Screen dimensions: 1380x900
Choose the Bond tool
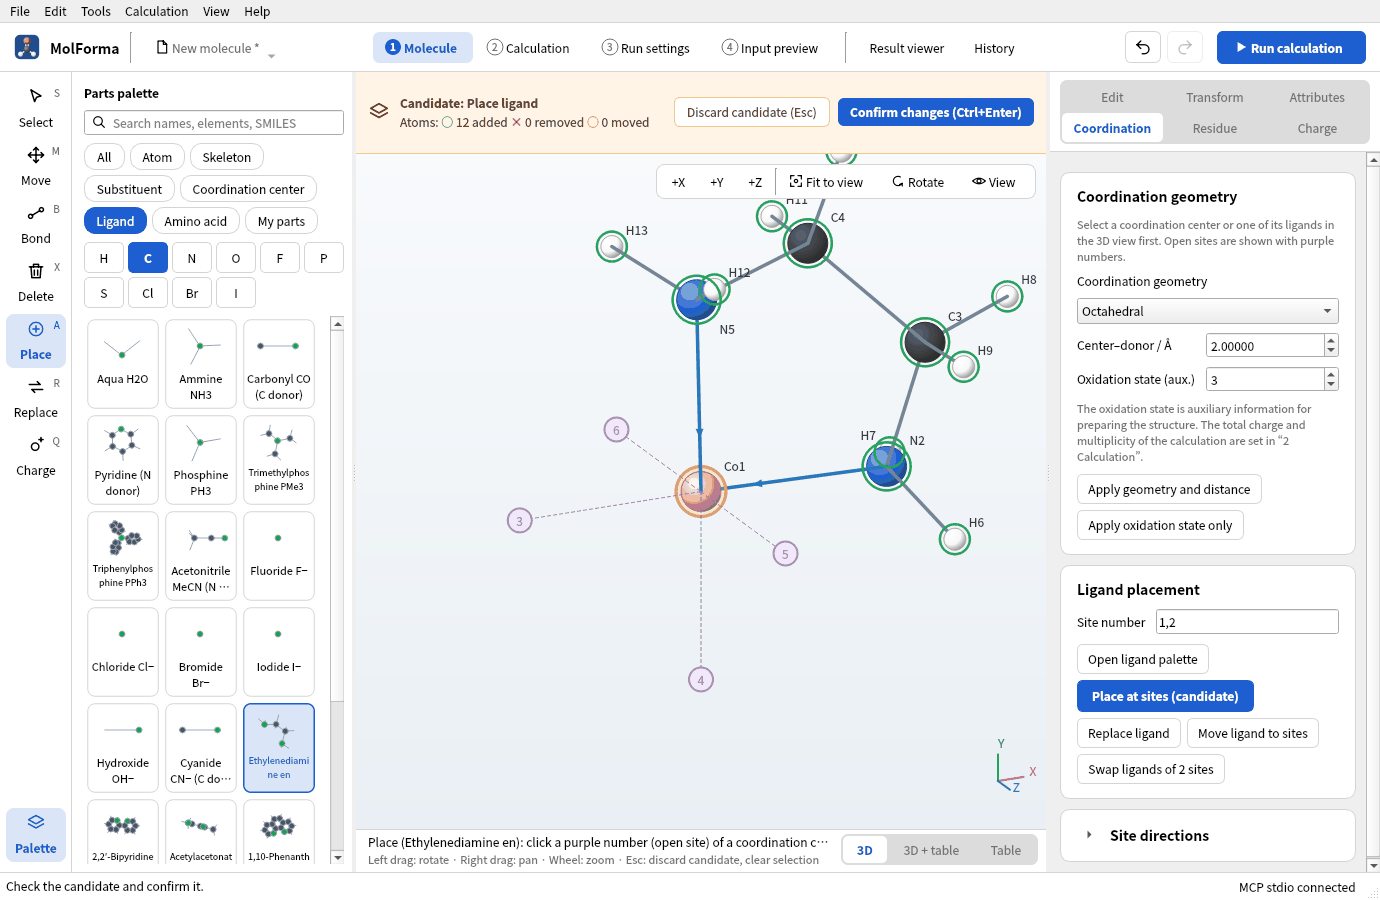tap(36, 224)
